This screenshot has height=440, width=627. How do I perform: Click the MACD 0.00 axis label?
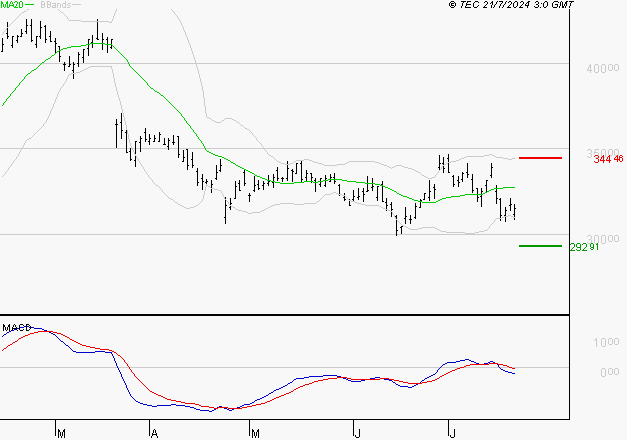tap(610, 372)
